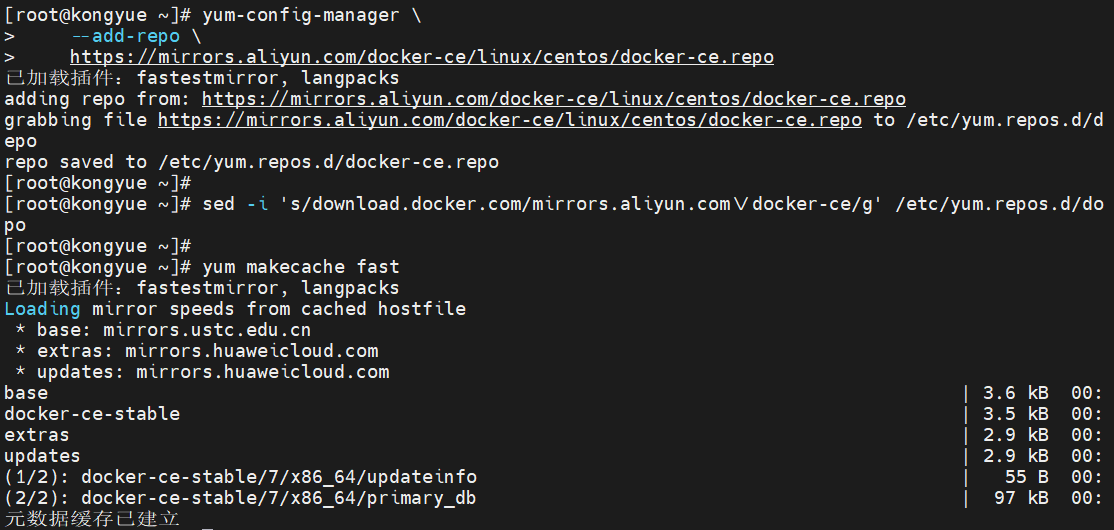Click the terminal cursor on the last line
Screen dimensions: 1114x530
[x=207, y=520]
